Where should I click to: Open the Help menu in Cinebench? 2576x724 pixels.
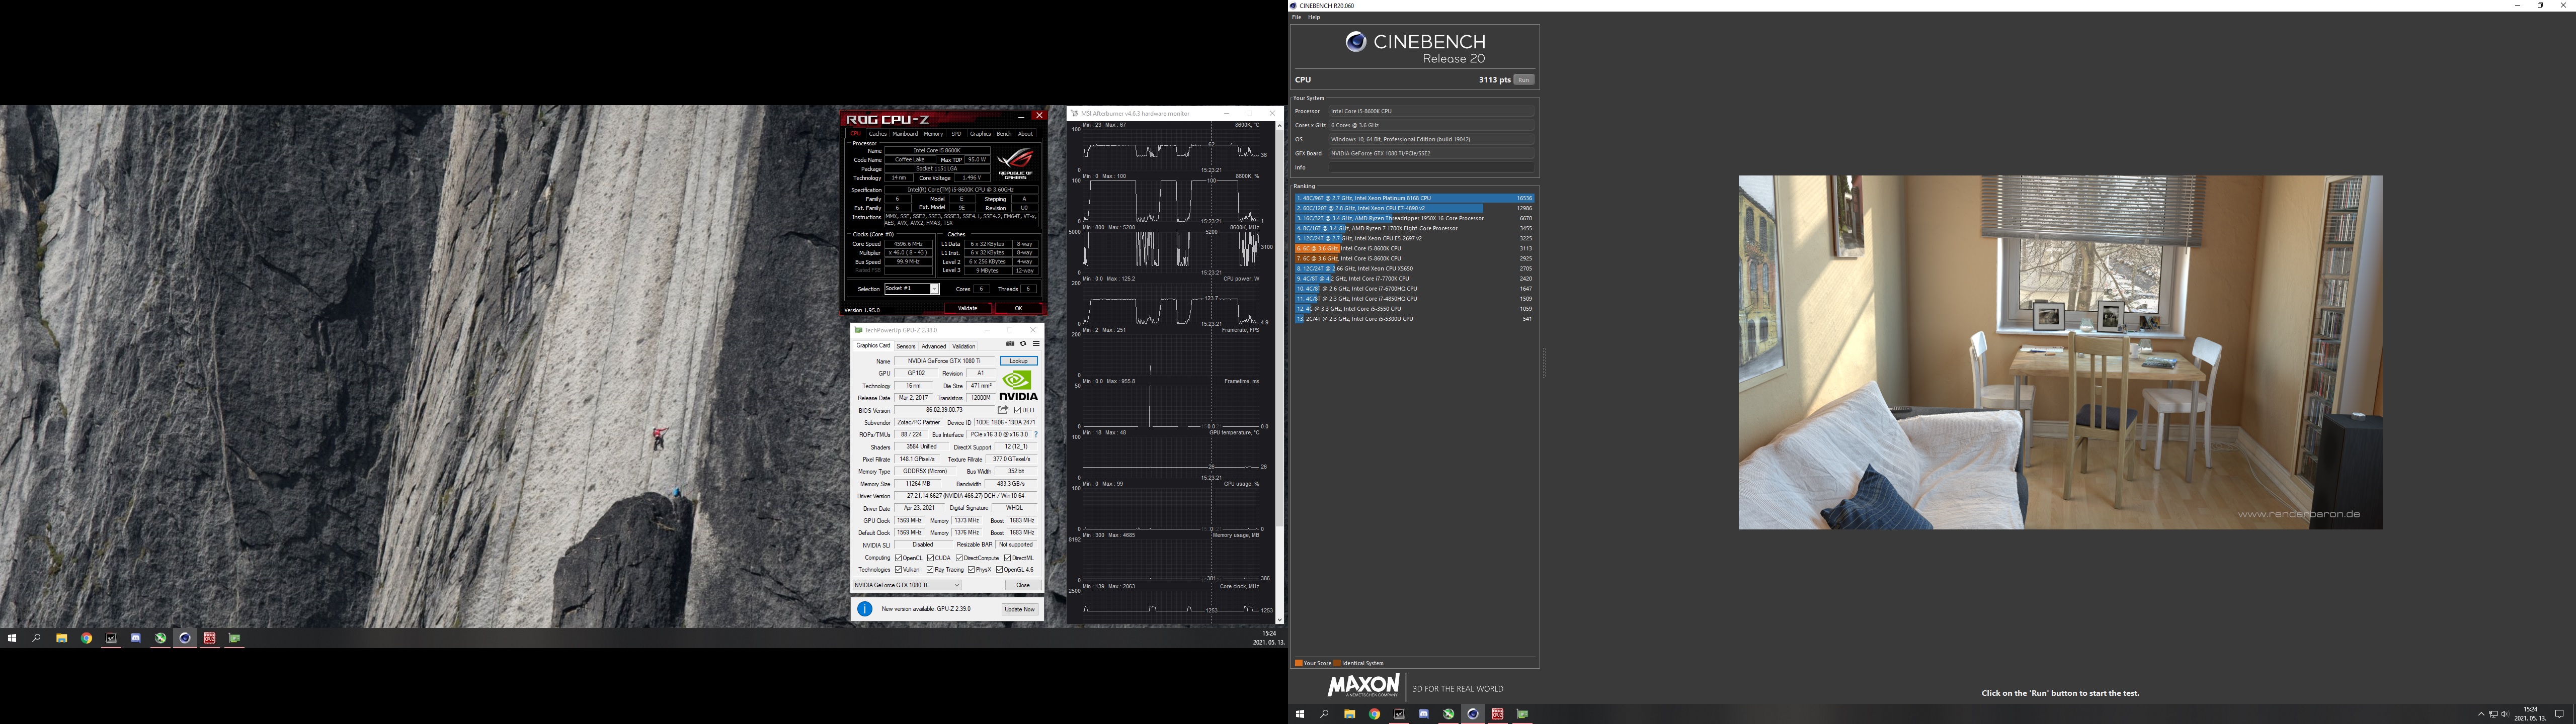1314,17
